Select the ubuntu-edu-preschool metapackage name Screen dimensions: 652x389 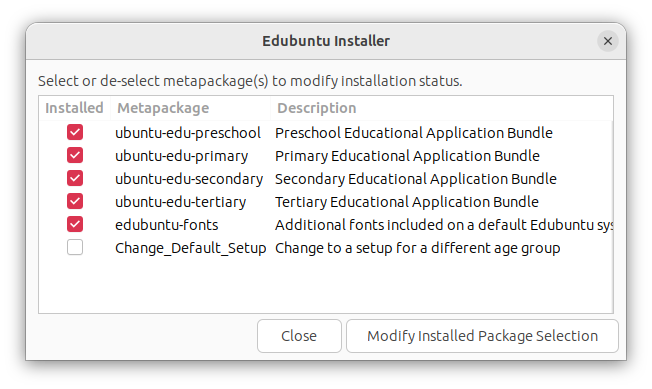(x=188, y=133)
